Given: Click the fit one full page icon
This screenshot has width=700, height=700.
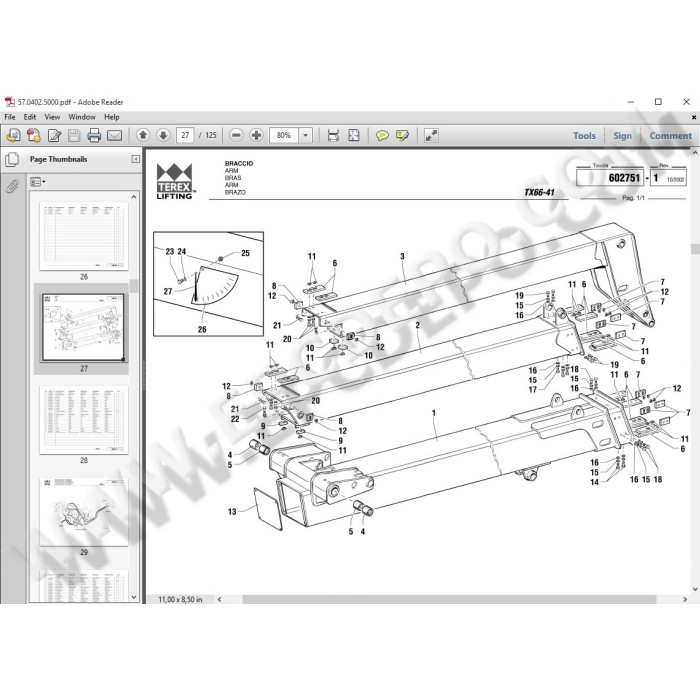Looking at the screenshot, I should tap(354, 135).
